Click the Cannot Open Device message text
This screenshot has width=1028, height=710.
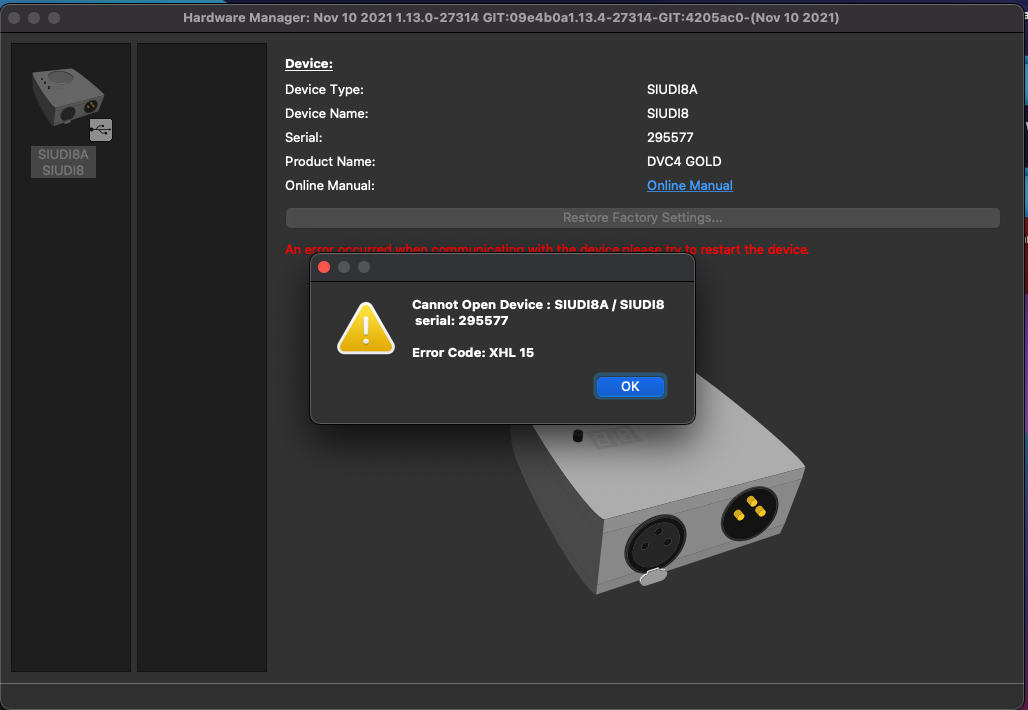coord(538,312)
